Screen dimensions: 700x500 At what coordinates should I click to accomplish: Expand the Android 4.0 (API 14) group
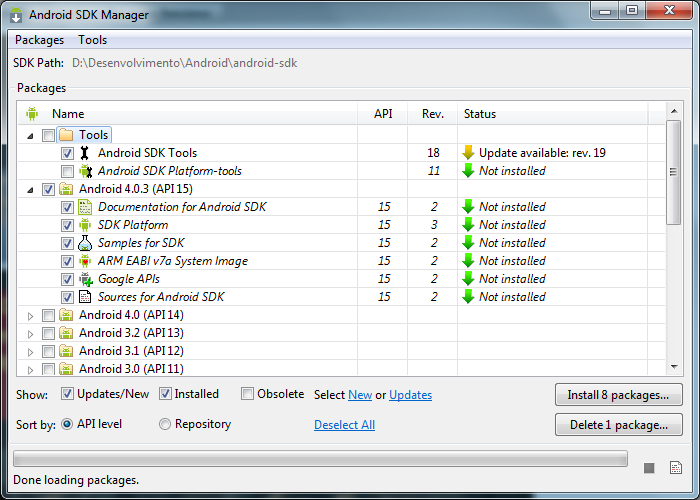pyautogui.click(x=30, y=316)
